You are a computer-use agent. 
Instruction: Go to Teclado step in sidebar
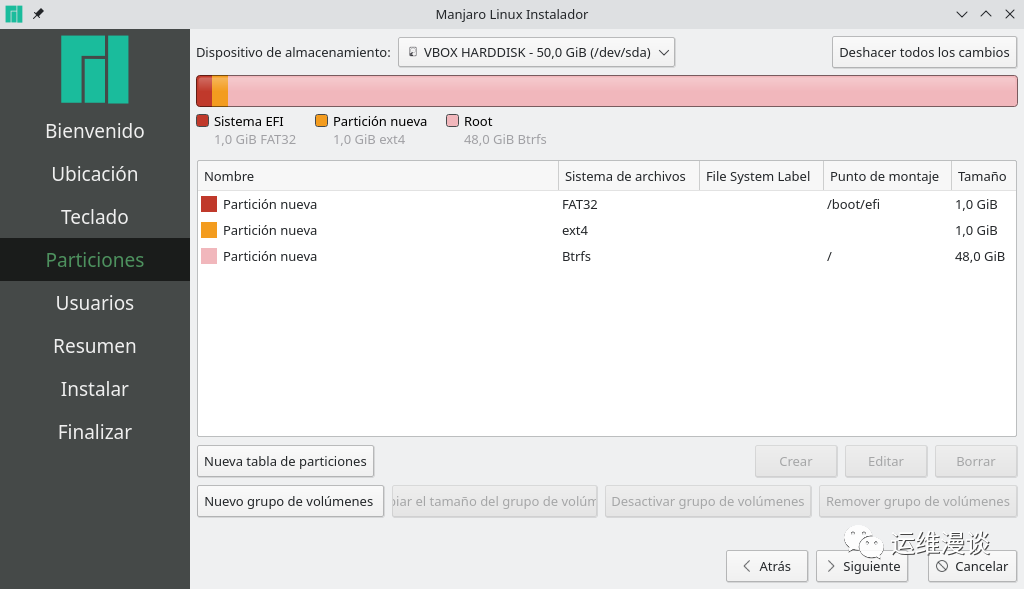coord(95,217)
